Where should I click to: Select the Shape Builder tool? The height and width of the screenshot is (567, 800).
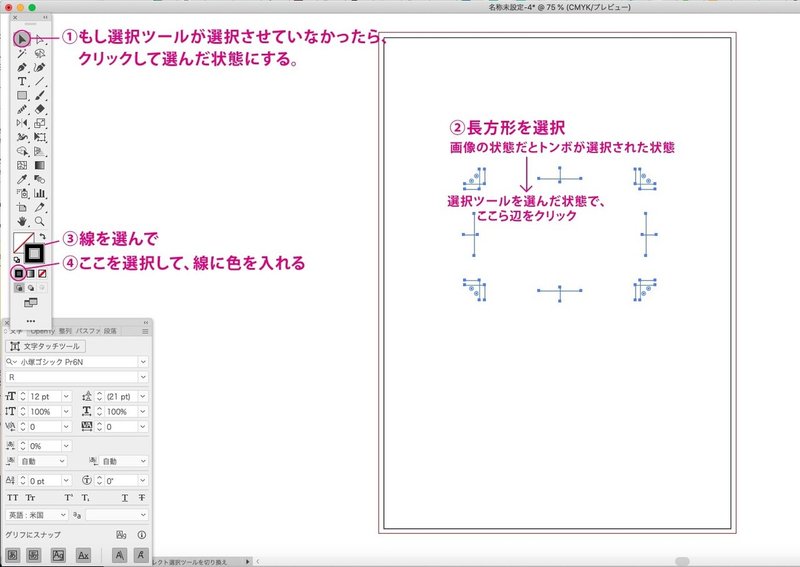click(22, 151)
